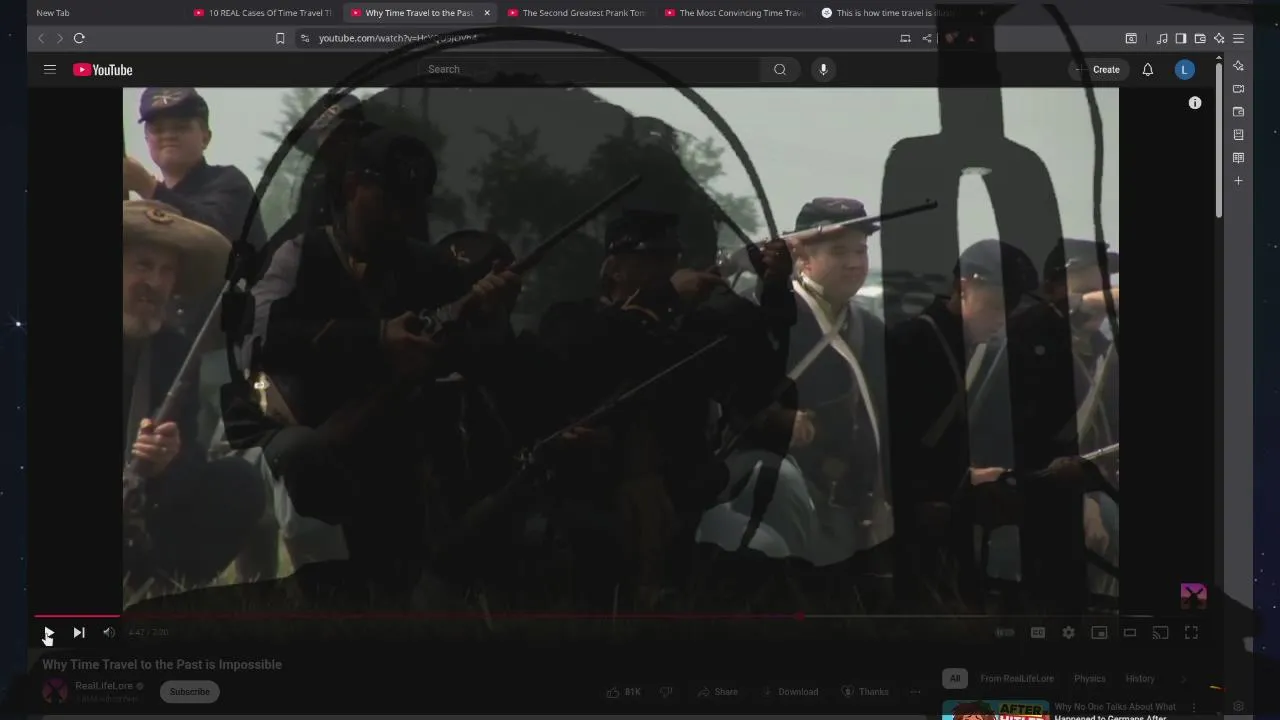Reload the page
The image size is (1280, 720).
click(x=79, y=38)
